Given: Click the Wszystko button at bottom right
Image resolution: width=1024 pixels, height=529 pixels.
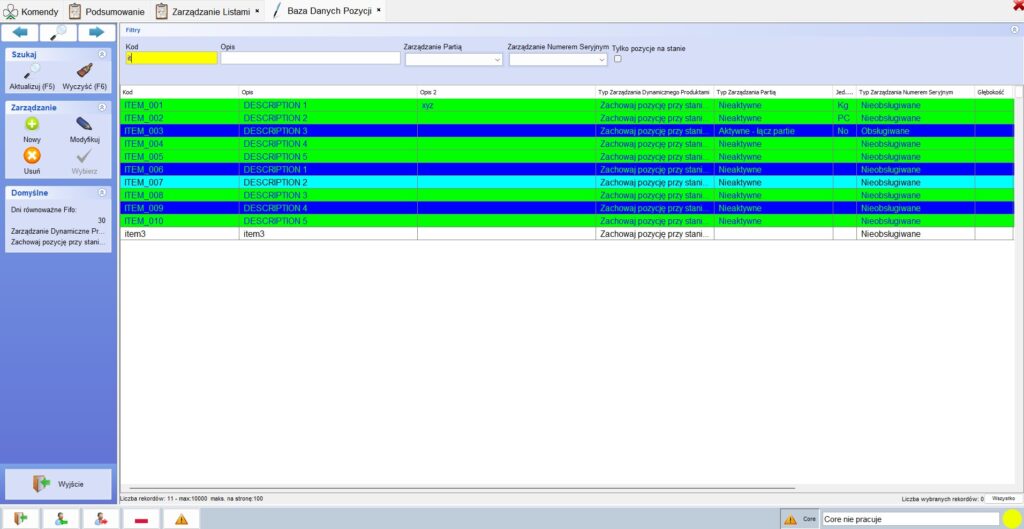Looking at the screenshot, I should pyautogui.click(x=1003, y=498).
